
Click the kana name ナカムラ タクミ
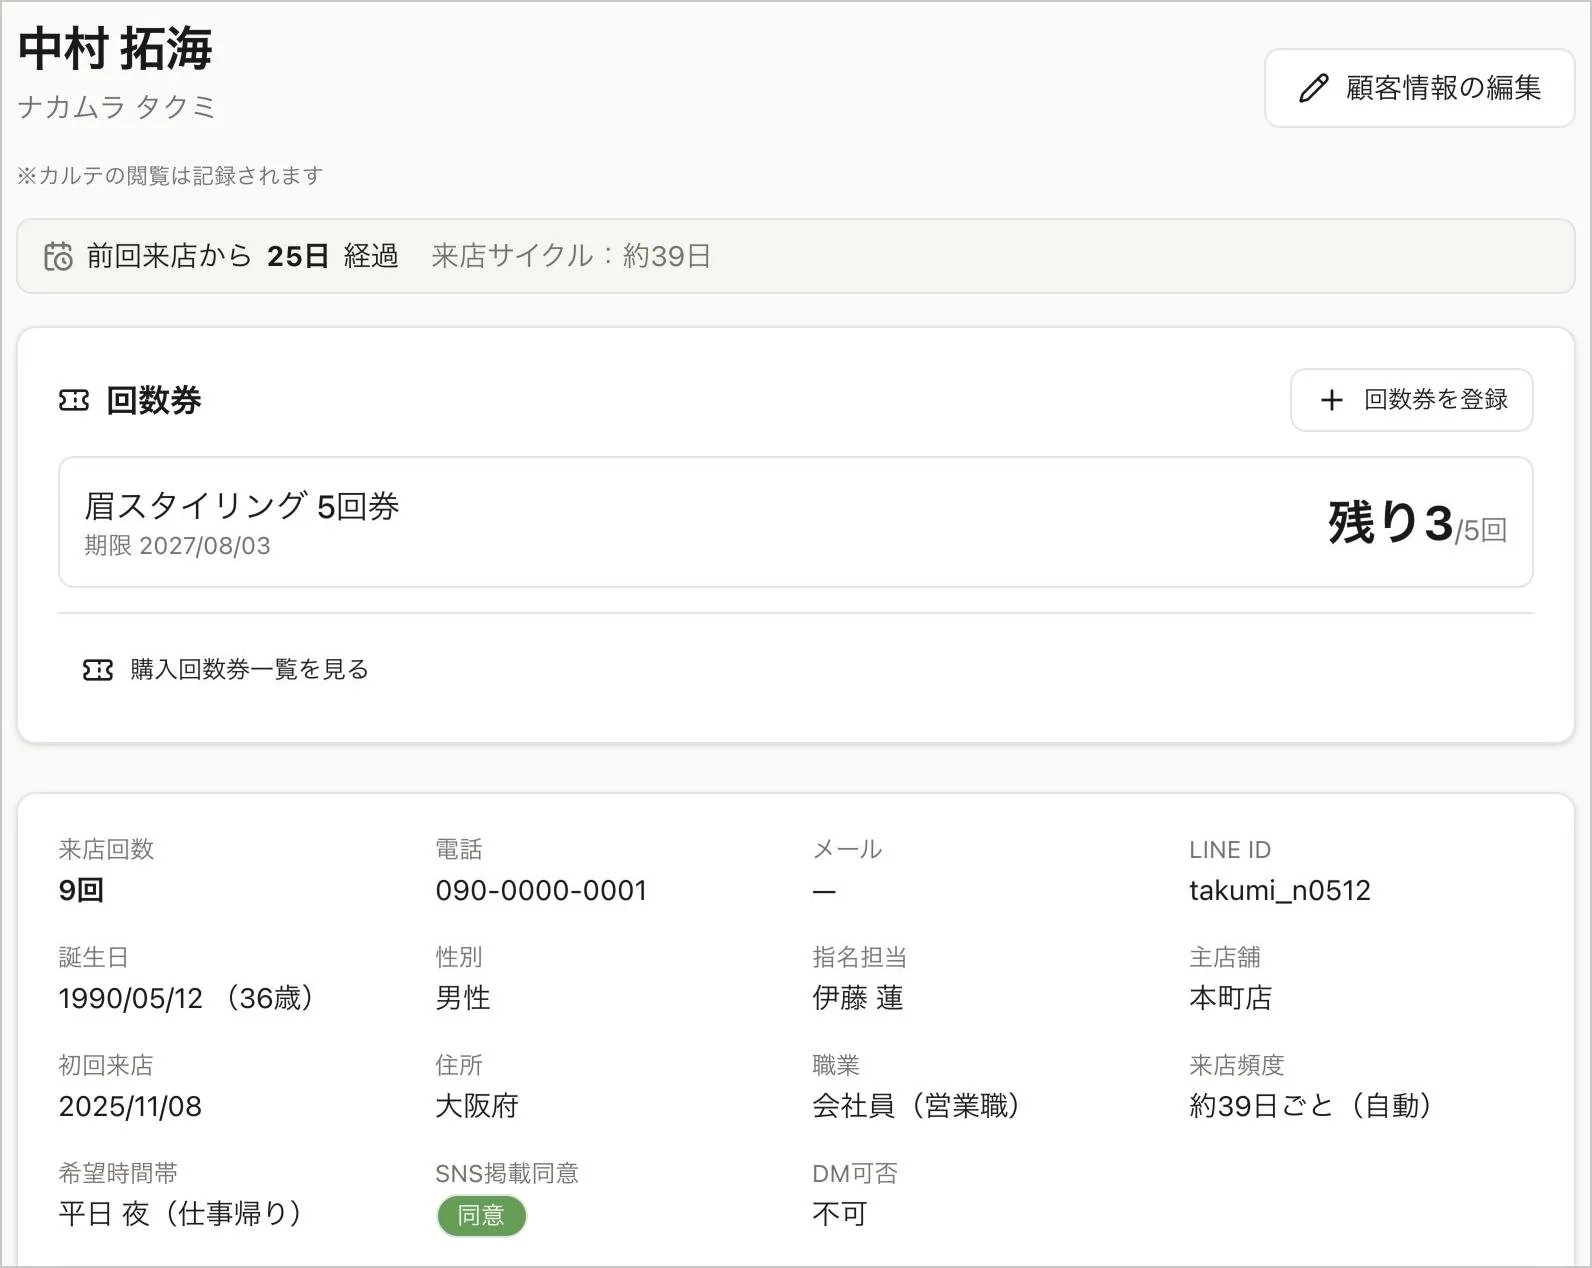(116, 107)
